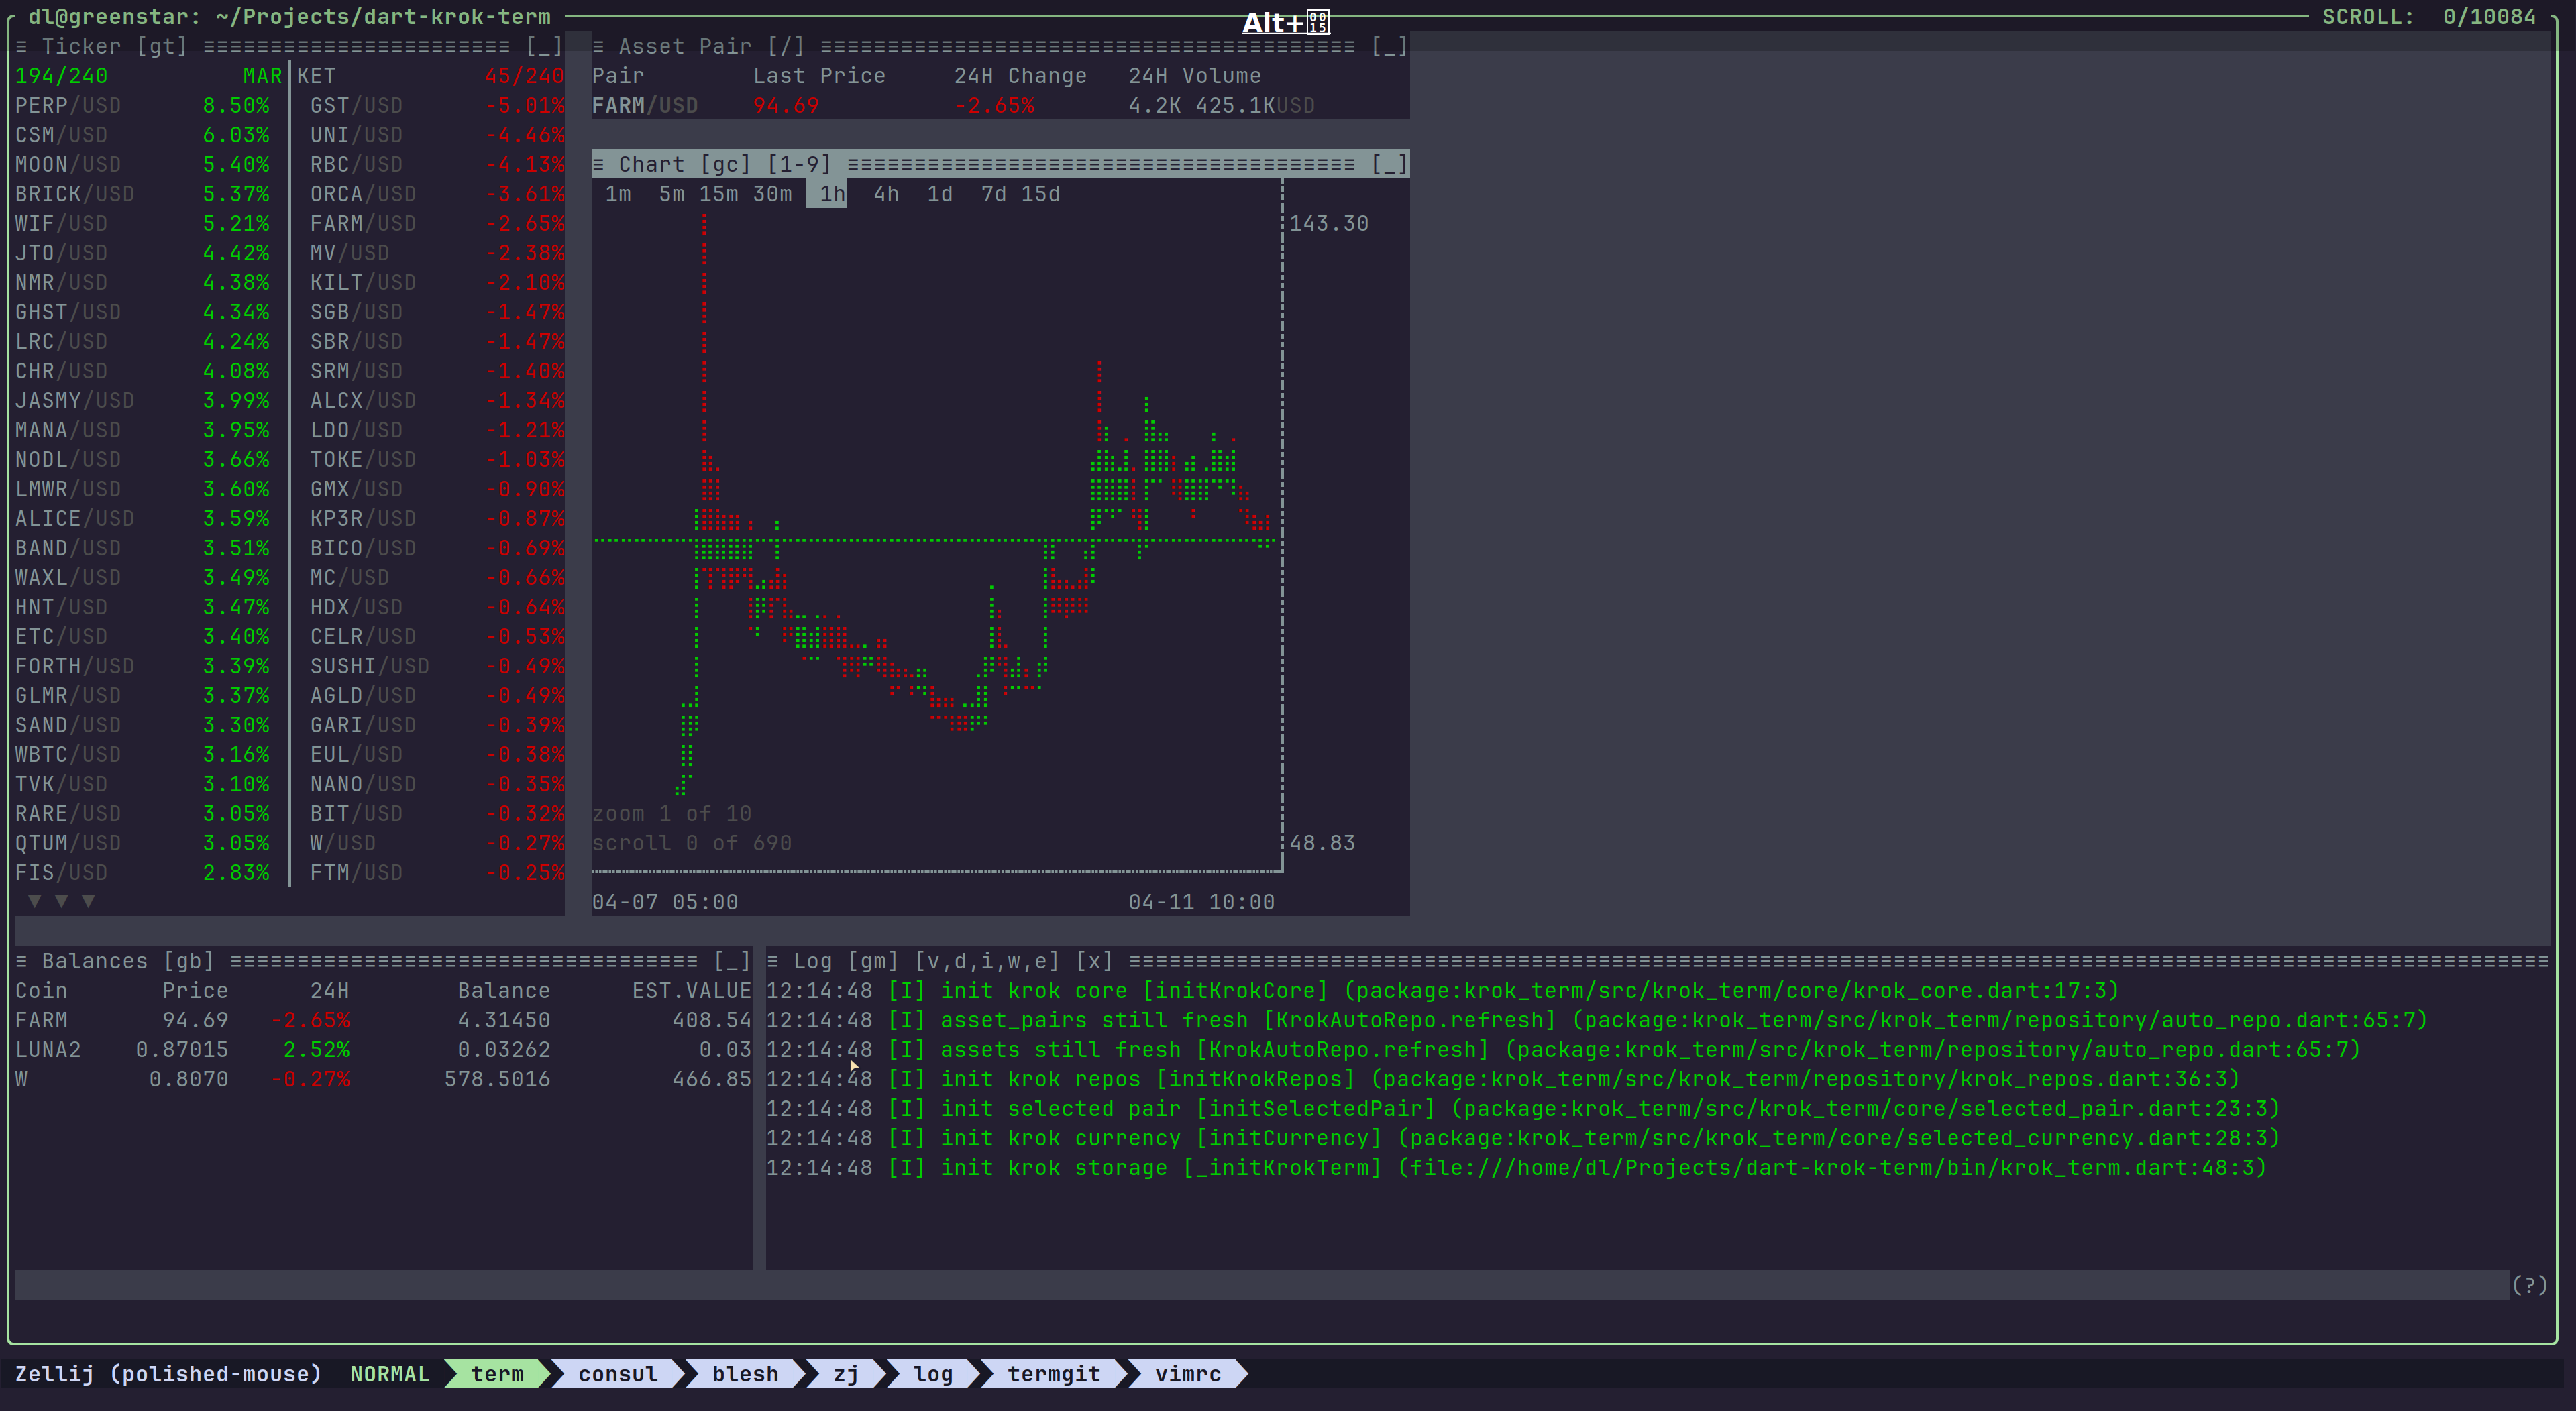Click the 'init krok core' log line
Viewport: 2576px width, 1411px height.
click(x=1442, y=992)
